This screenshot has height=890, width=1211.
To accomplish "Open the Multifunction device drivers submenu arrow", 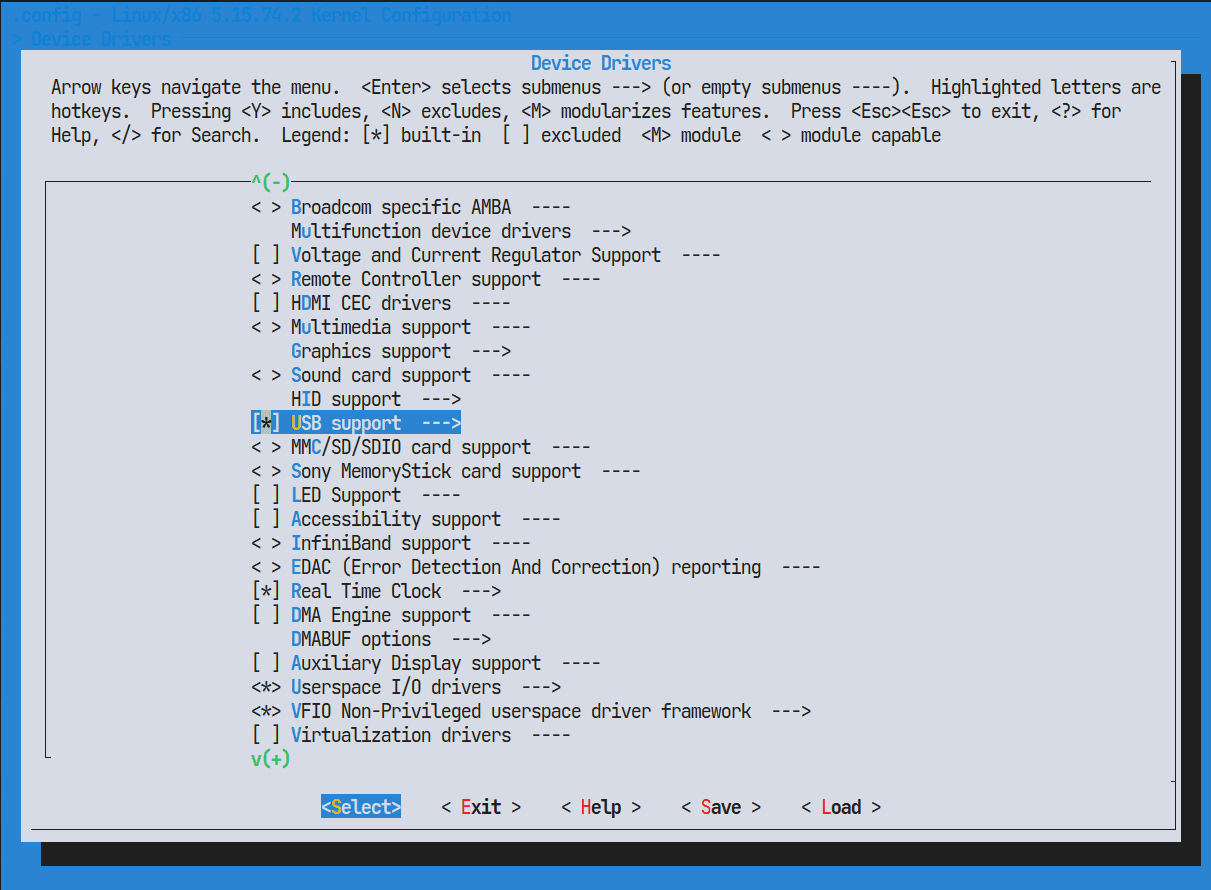I will point(611,231).
